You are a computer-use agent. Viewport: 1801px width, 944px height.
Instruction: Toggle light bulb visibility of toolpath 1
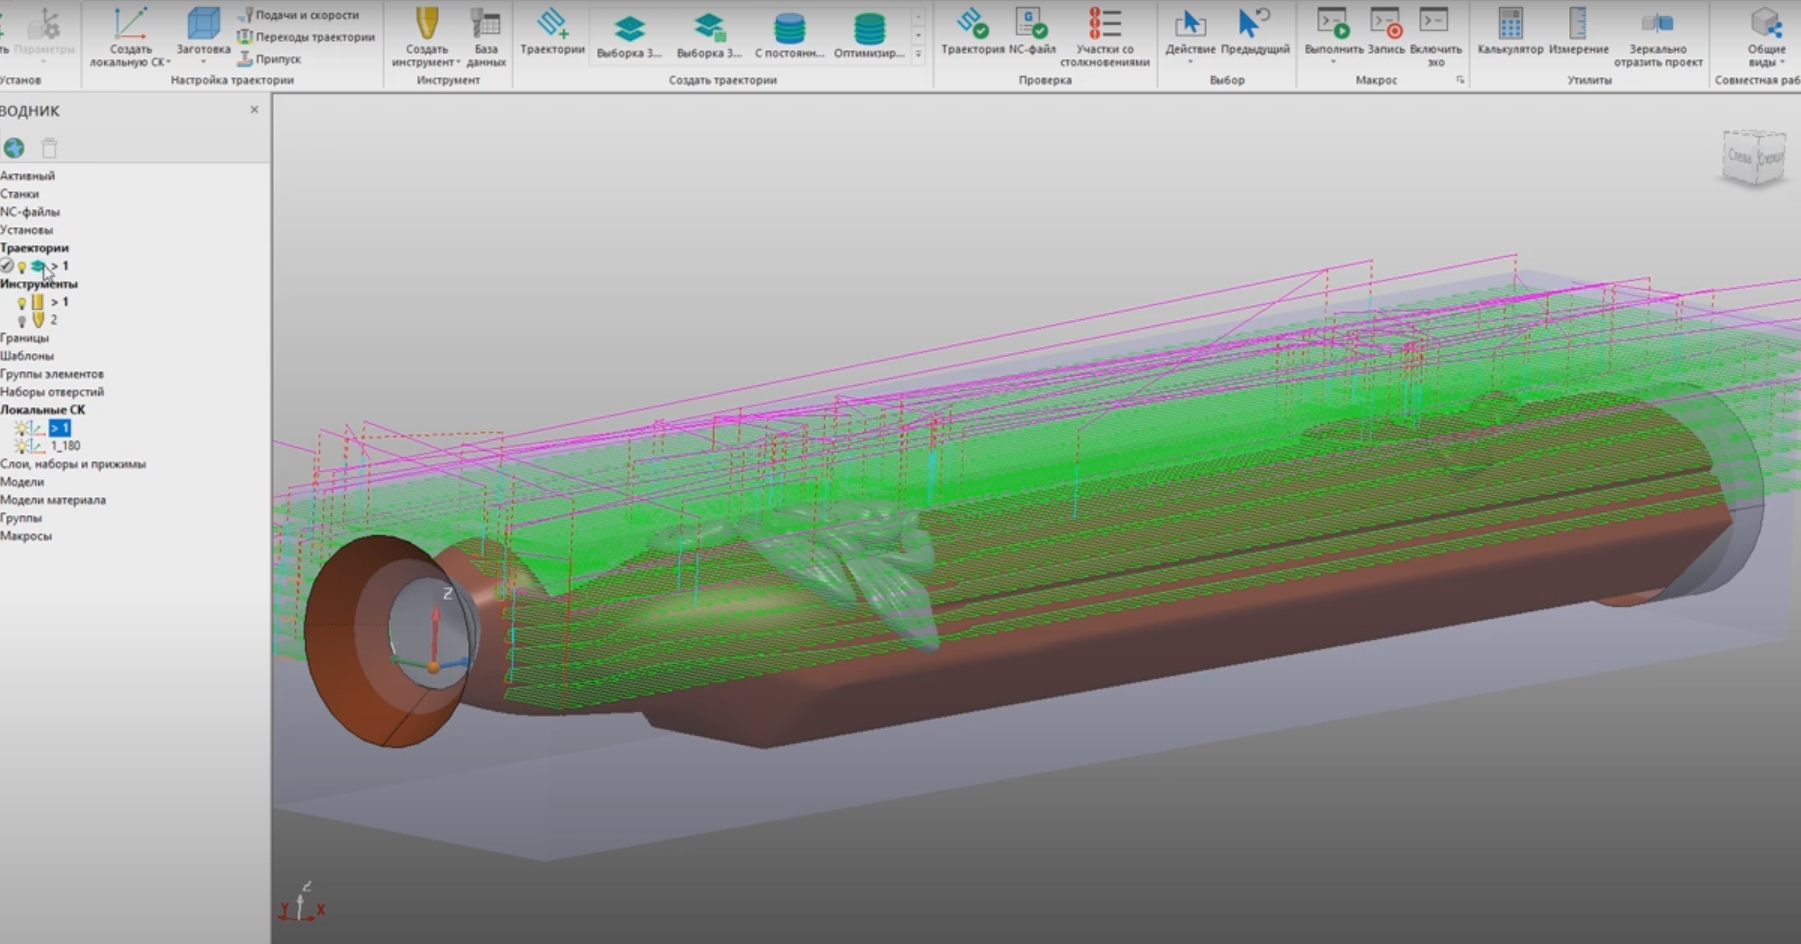tap(21, 267)
